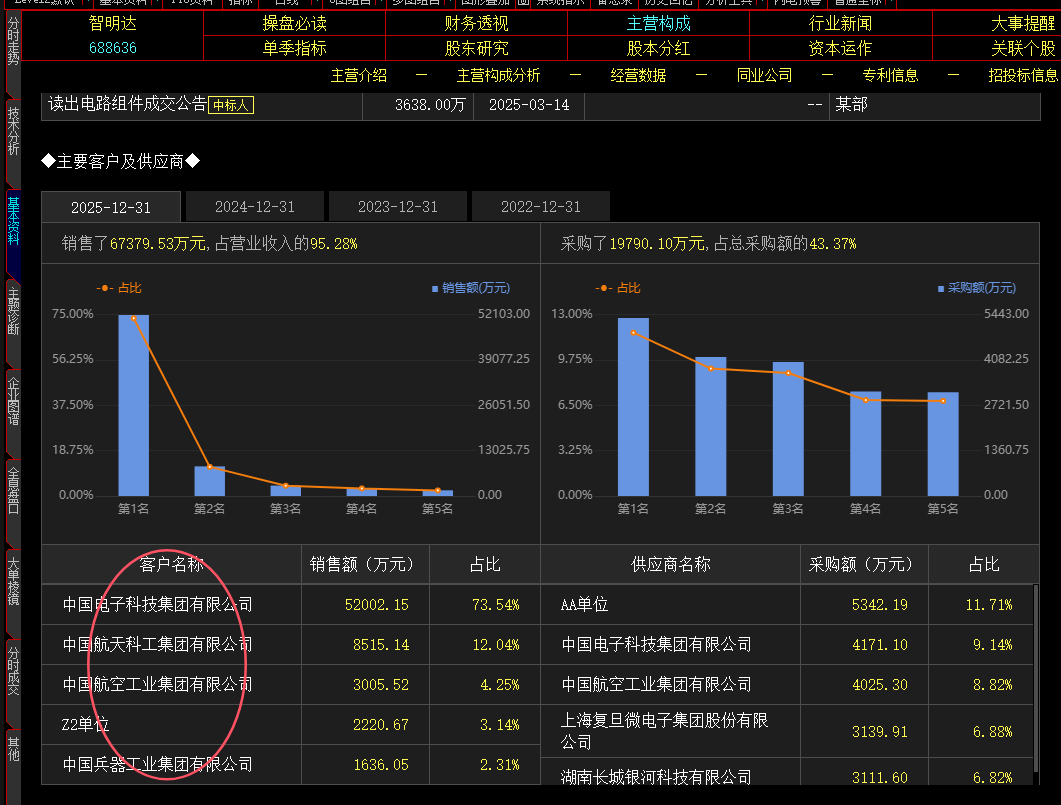This screenshot has height=805, width=1061.
Task: Open the 股东研究 section
Action: [x=476, y=49]
